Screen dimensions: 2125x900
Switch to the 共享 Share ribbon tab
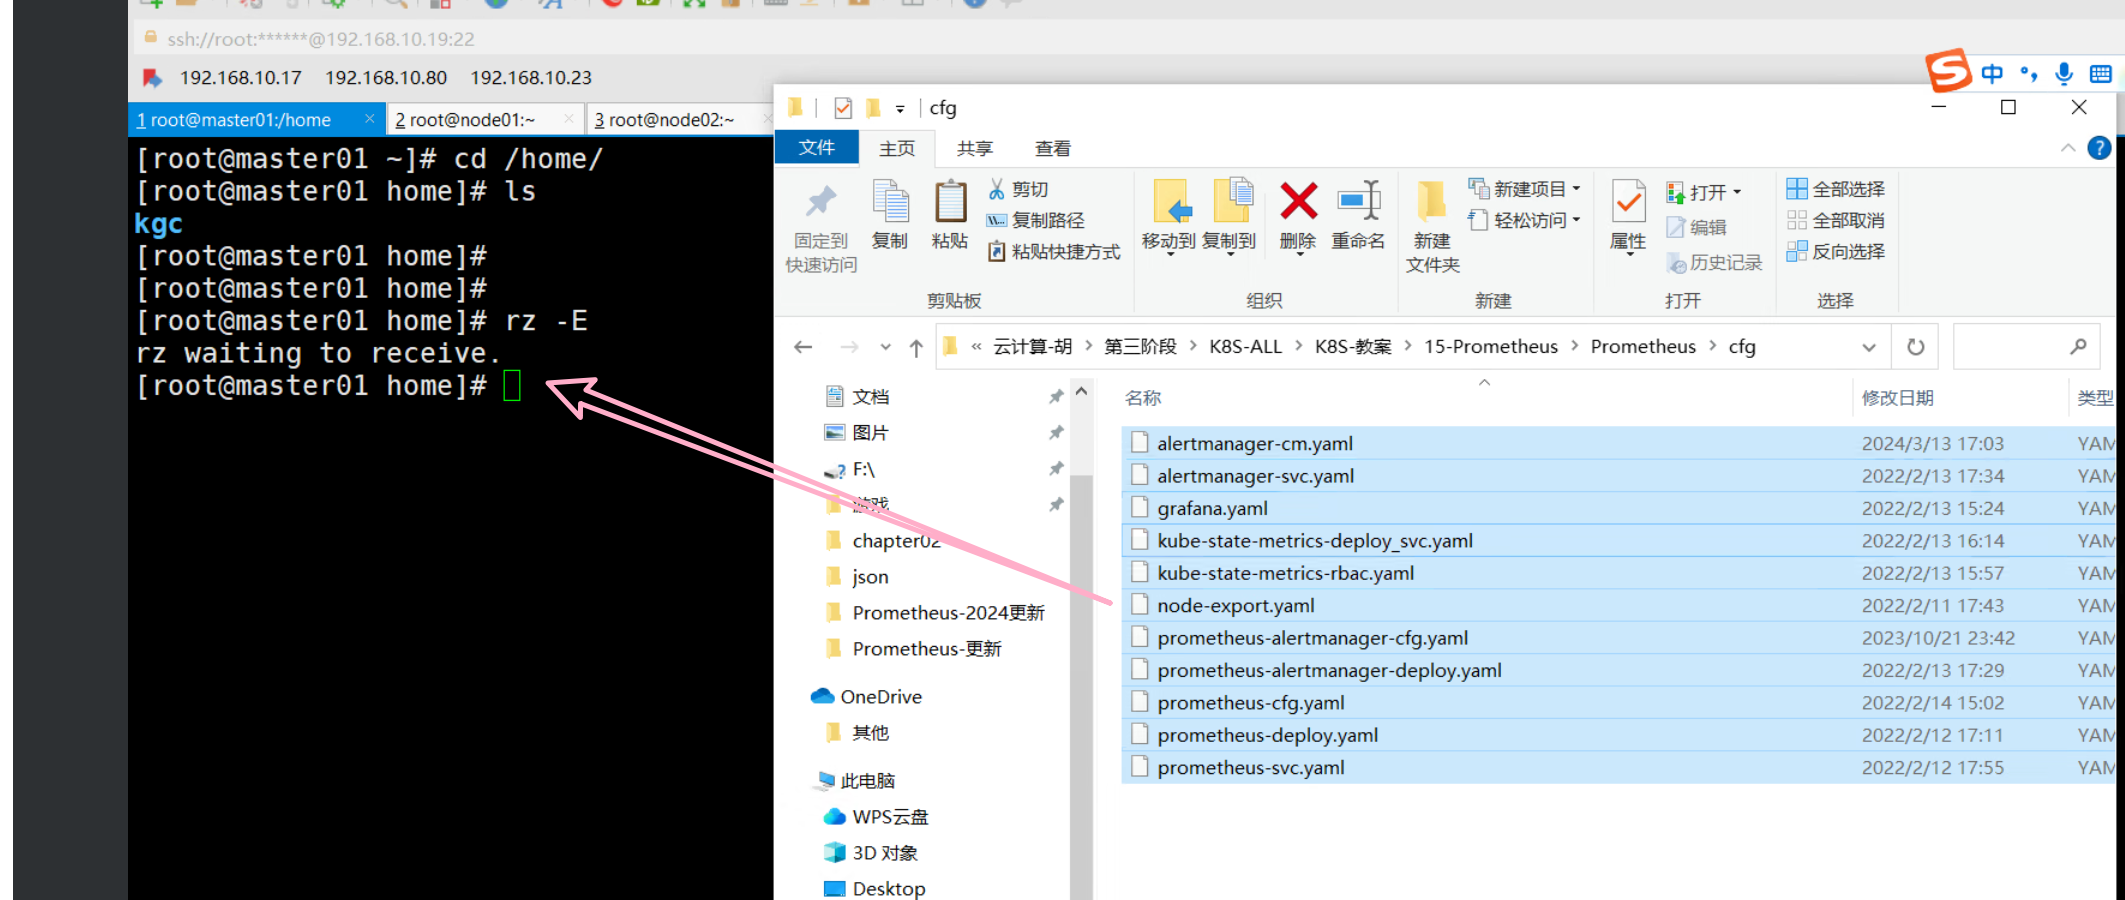click(974, 148)
